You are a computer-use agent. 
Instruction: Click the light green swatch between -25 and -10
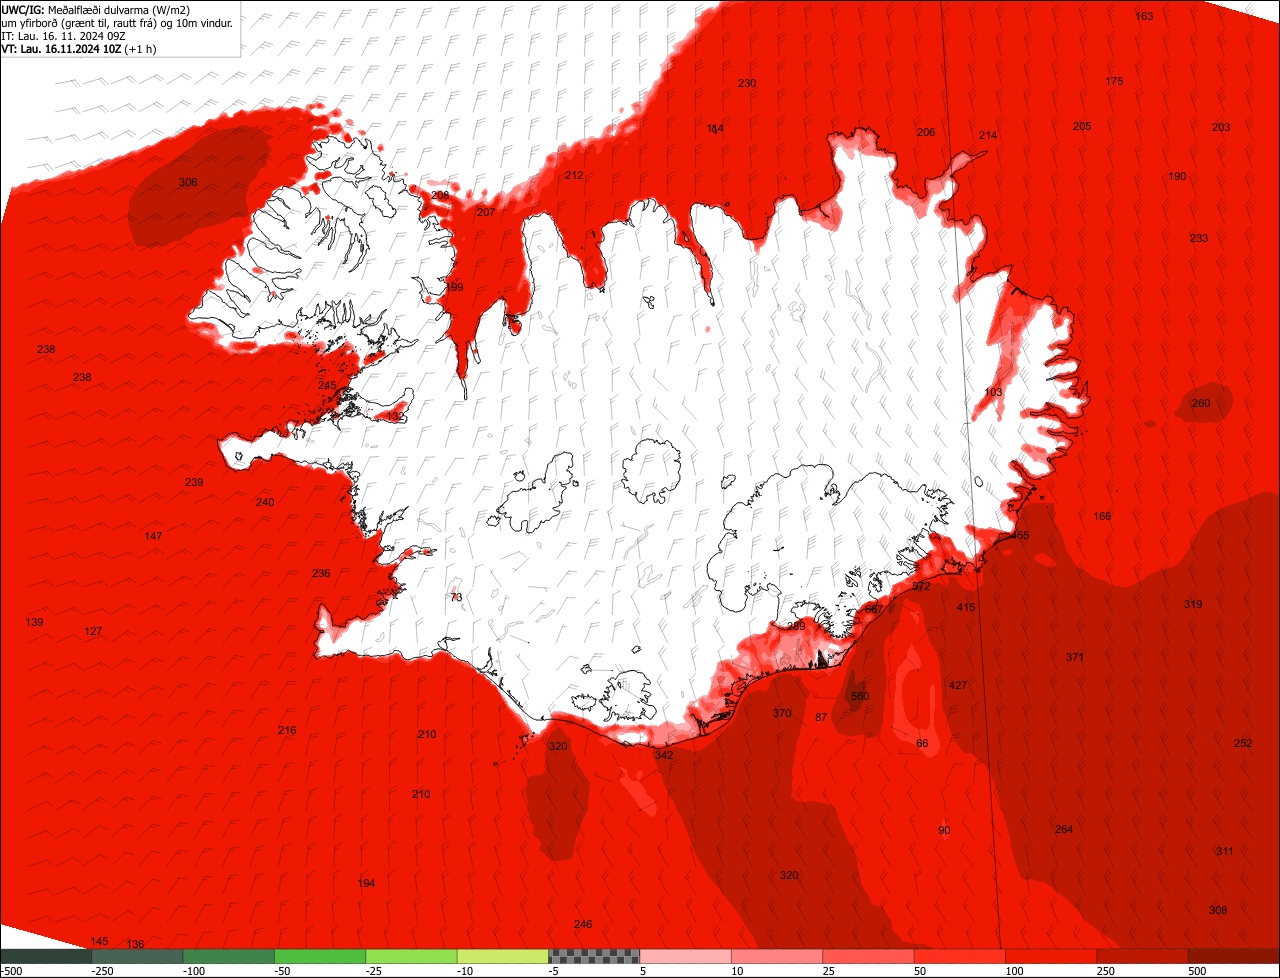coord(412,956)
